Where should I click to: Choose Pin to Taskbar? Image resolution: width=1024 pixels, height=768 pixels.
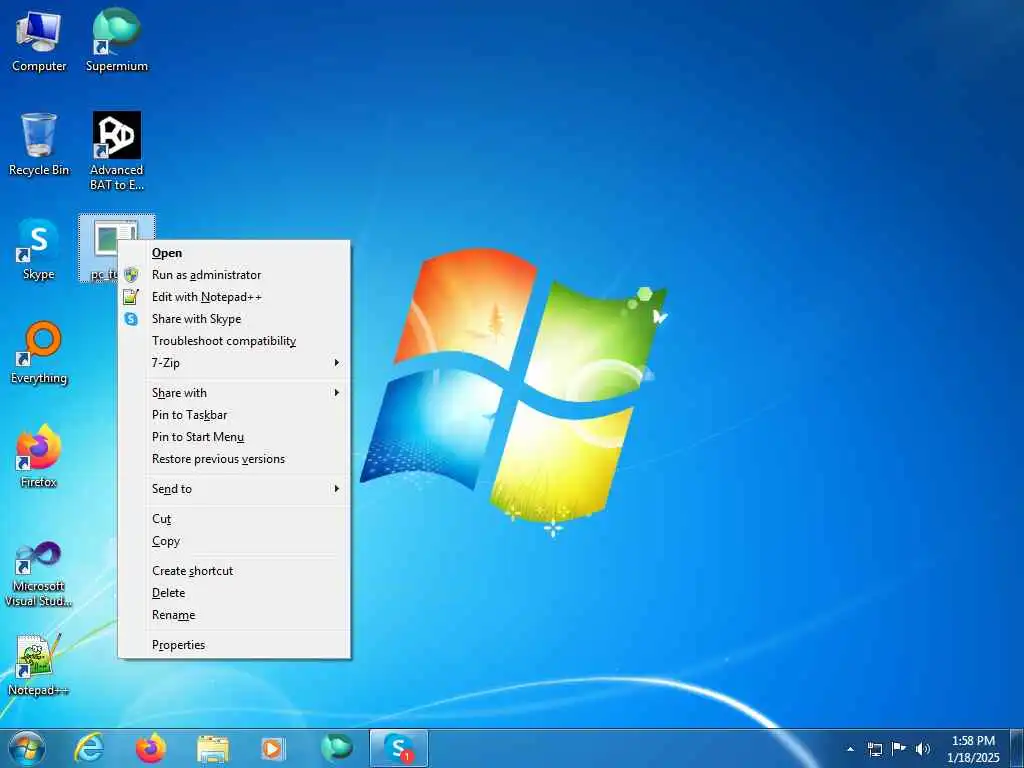click(x=234, y=415)
